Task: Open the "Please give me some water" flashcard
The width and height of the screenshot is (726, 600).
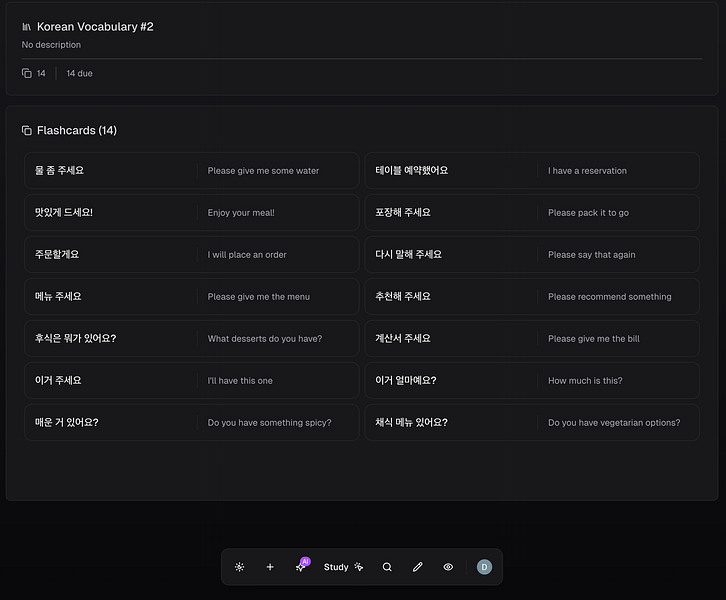Action: coord(191,171)
